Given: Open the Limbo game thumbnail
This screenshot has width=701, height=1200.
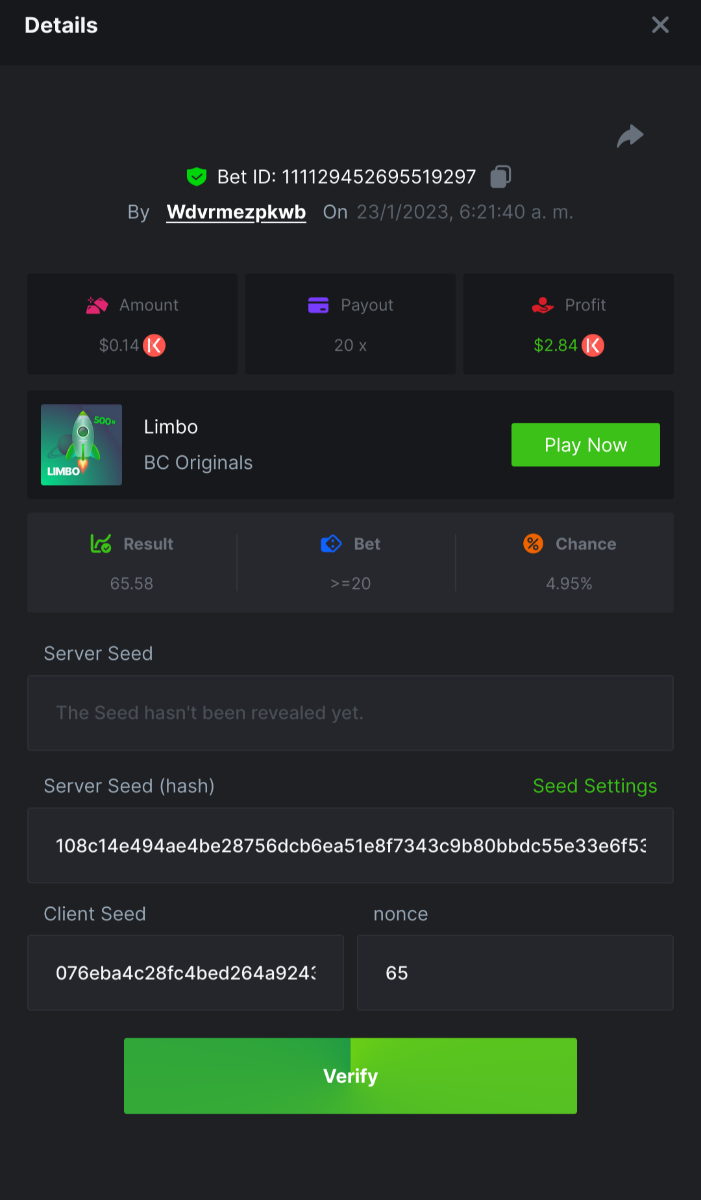Looking at the screenshot, I should pyautogui.click(x=81, y=445).
